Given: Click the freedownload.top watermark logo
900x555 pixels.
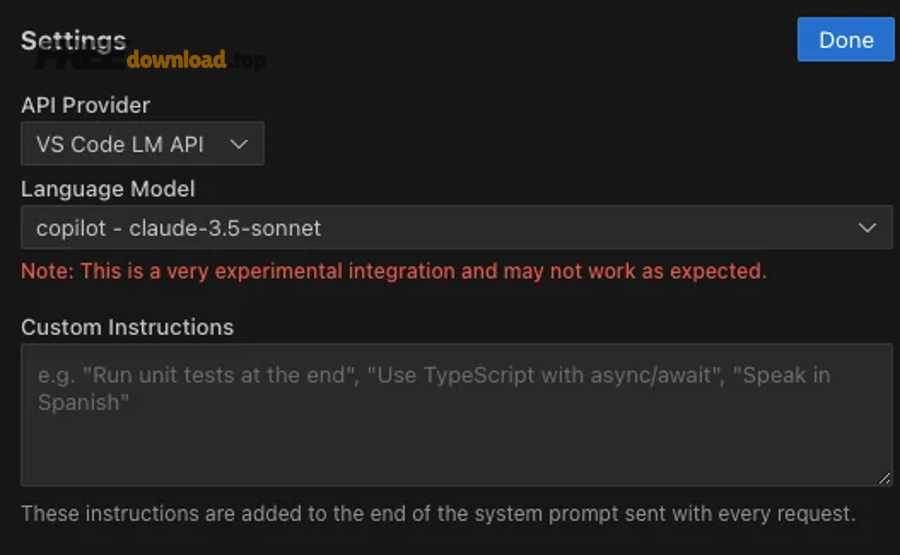Looking at the screenshot, I should click(x=151, y=60).
